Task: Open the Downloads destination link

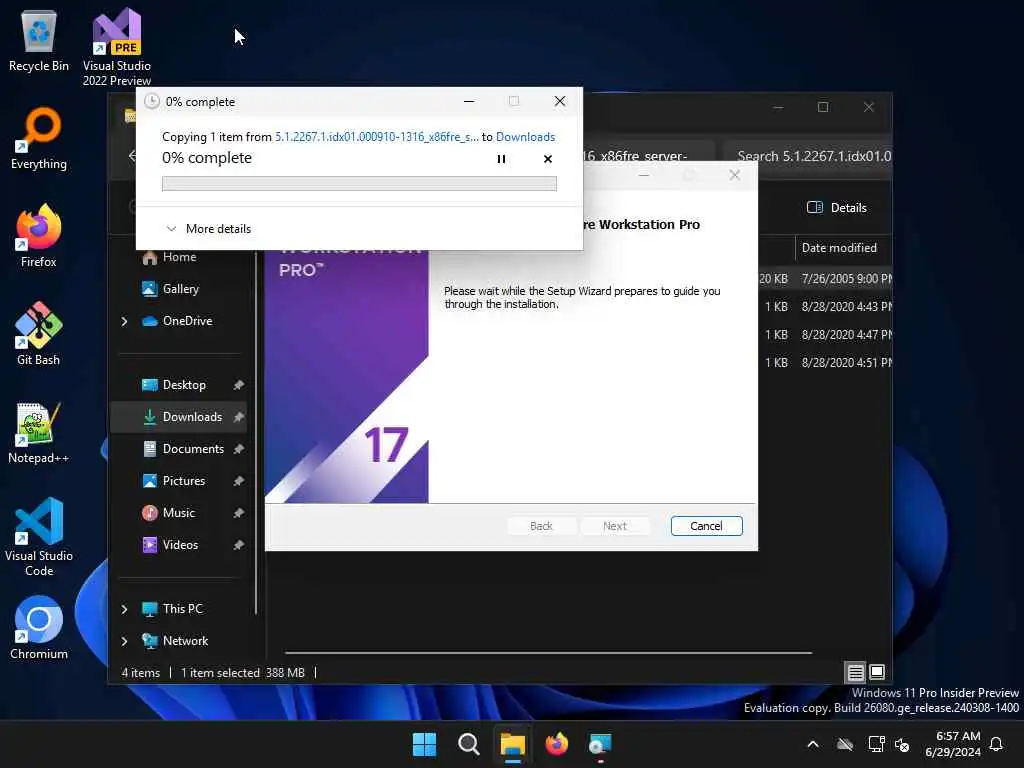Action: [525, 136]
